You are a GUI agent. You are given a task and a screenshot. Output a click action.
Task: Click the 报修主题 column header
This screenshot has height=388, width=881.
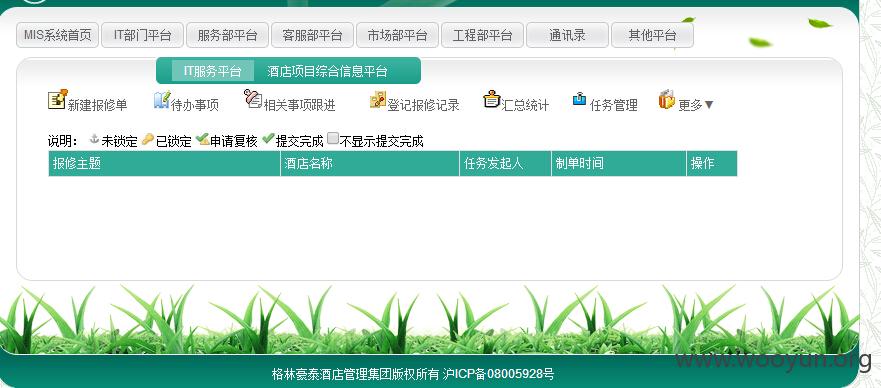point(165,163)
